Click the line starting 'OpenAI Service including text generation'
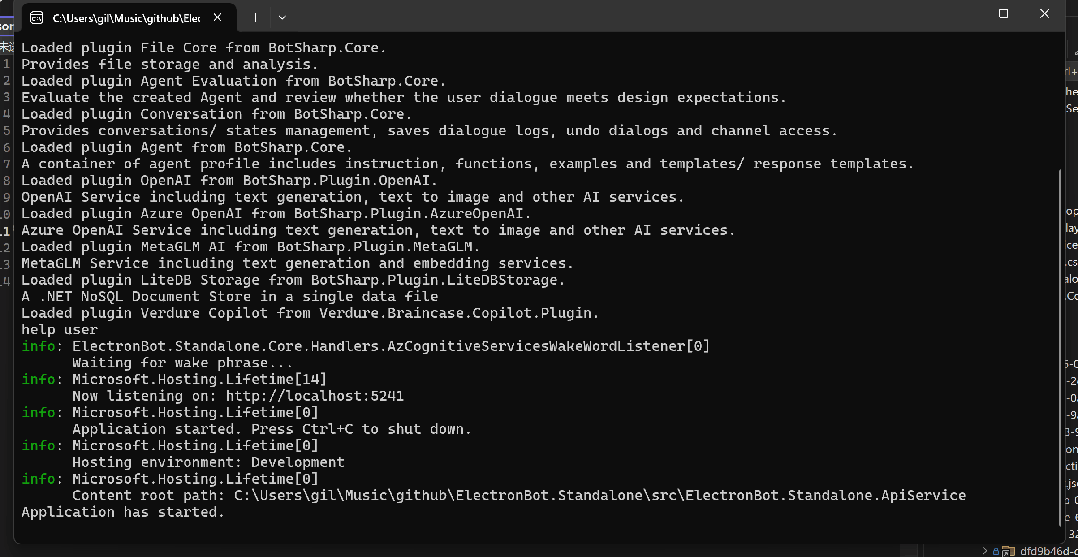Viewport: 1078px width, 557px height. [353, 197]
